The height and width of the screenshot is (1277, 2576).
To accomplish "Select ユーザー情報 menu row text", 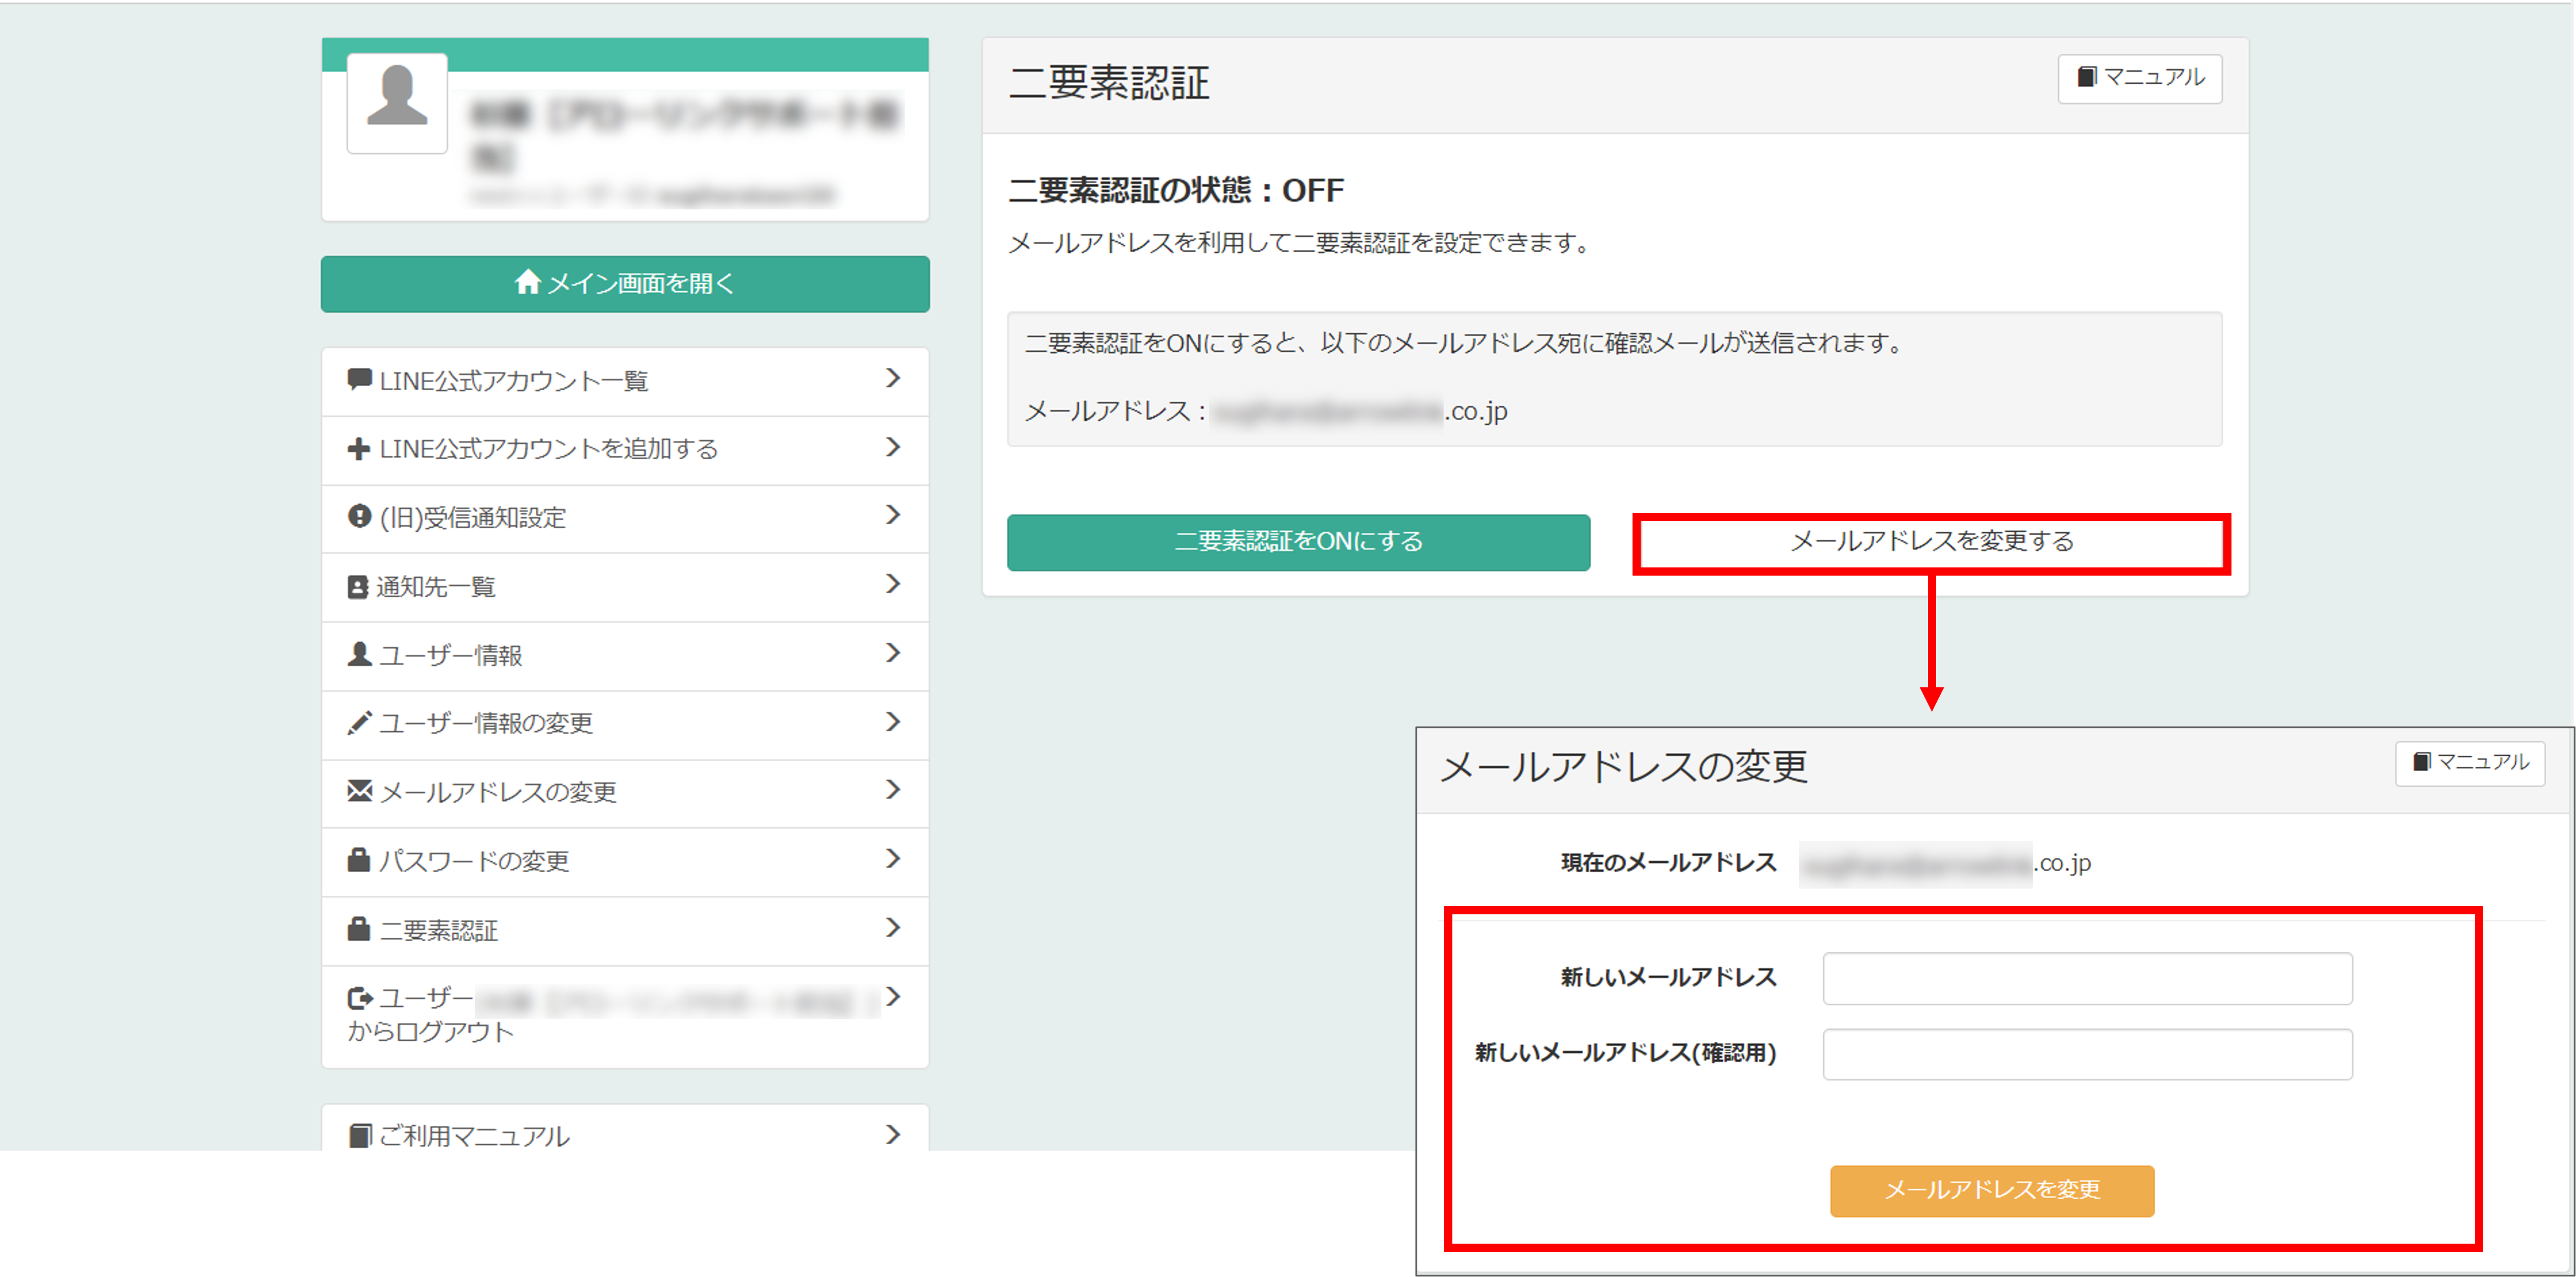I will (x=451, y=656).
